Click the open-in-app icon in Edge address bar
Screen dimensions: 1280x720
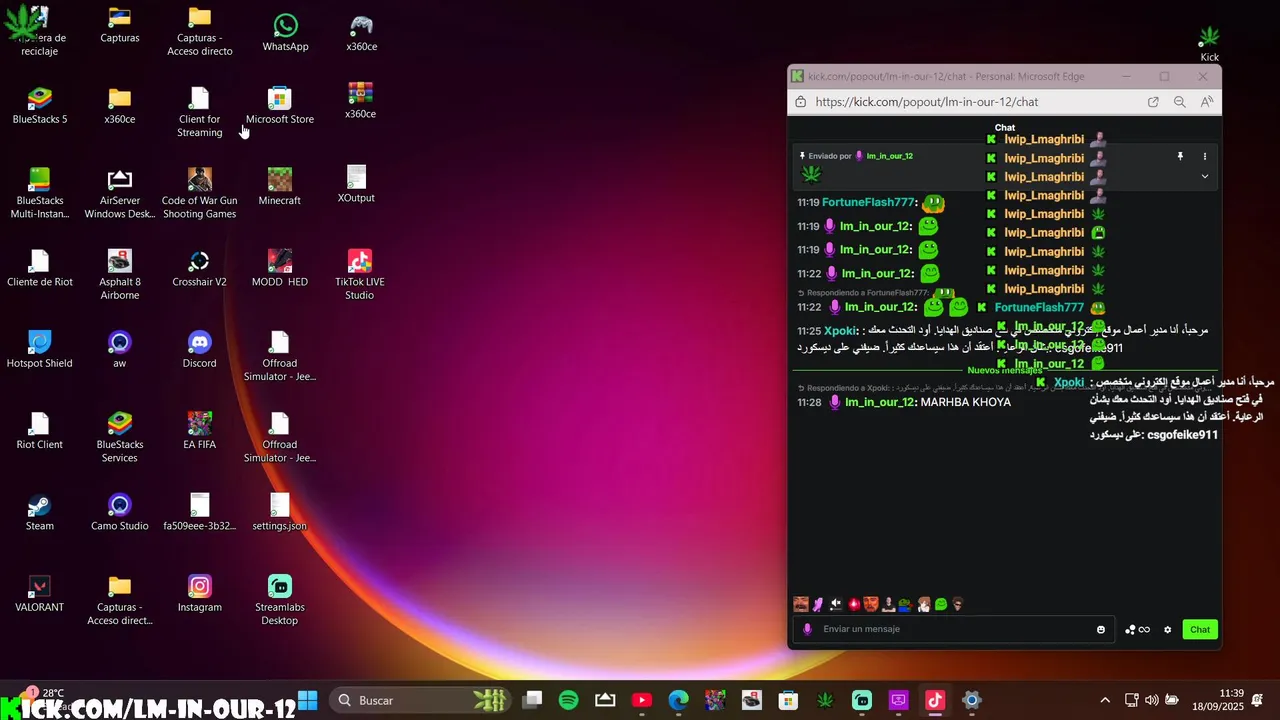tap(1153, 102)
